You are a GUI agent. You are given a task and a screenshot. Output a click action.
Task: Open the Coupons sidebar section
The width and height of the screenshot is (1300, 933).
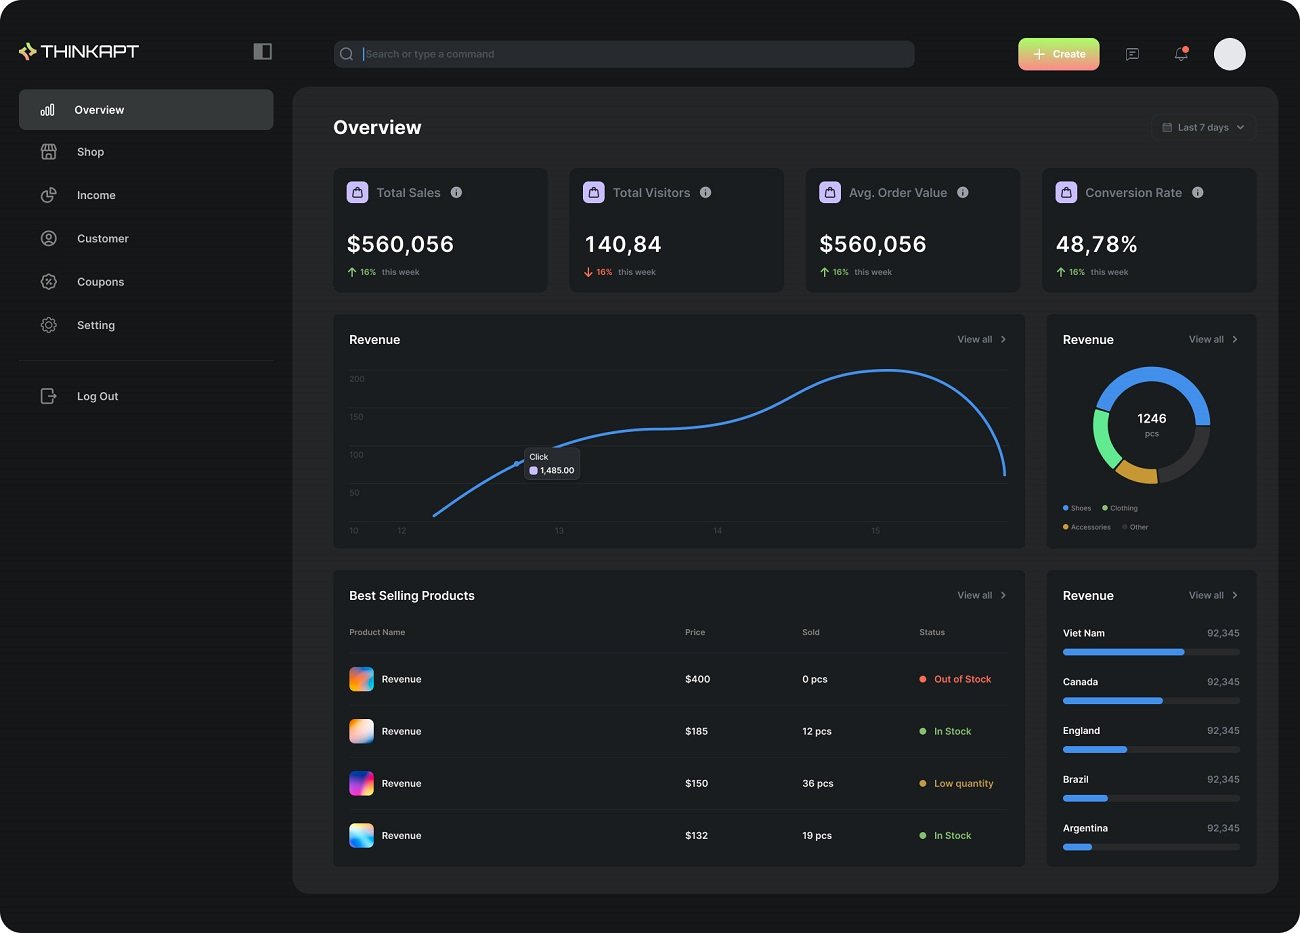100,282
